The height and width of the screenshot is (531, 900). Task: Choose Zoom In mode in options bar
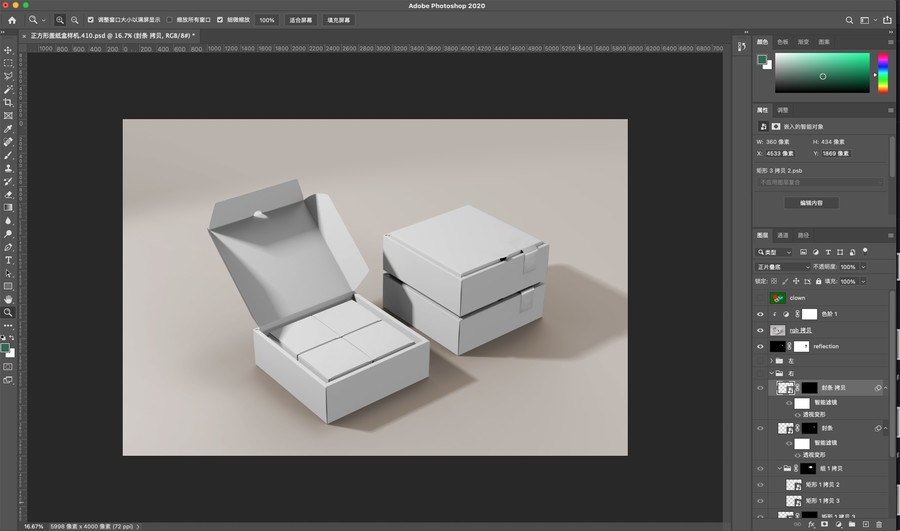click(x=60, y=20)
